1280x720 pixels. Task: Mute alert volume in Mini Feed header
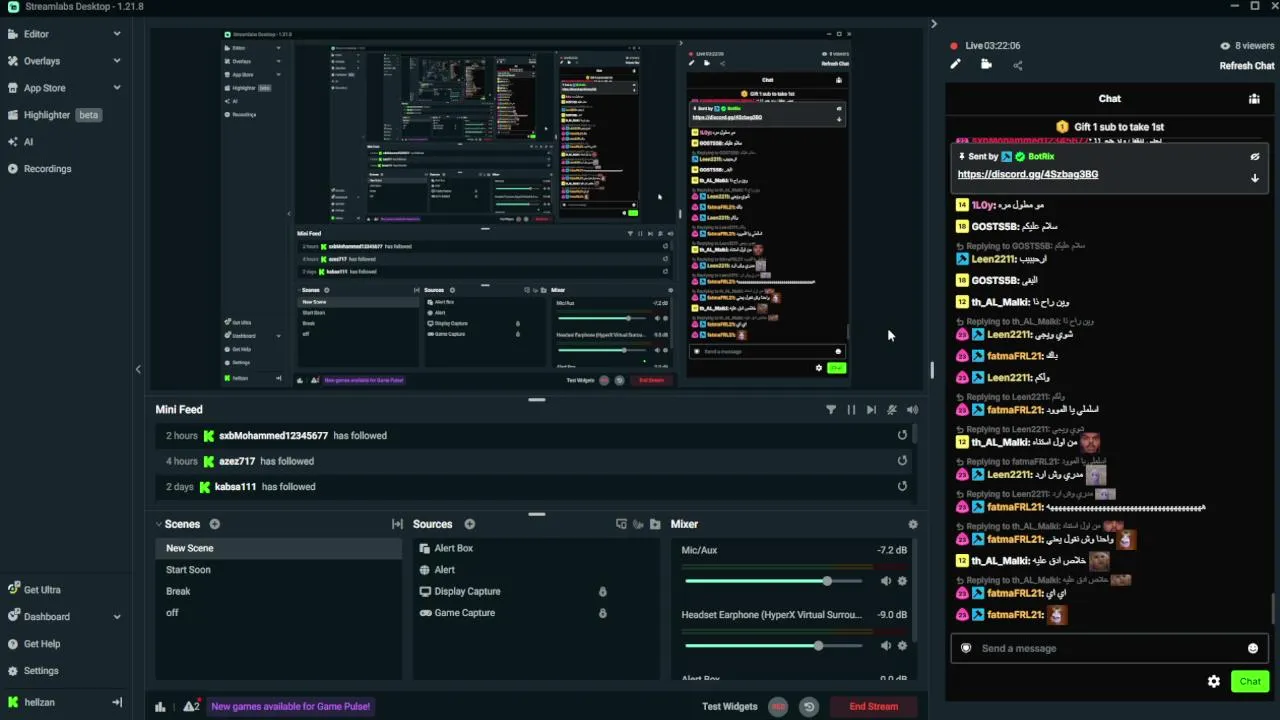[x=912, y=410]
